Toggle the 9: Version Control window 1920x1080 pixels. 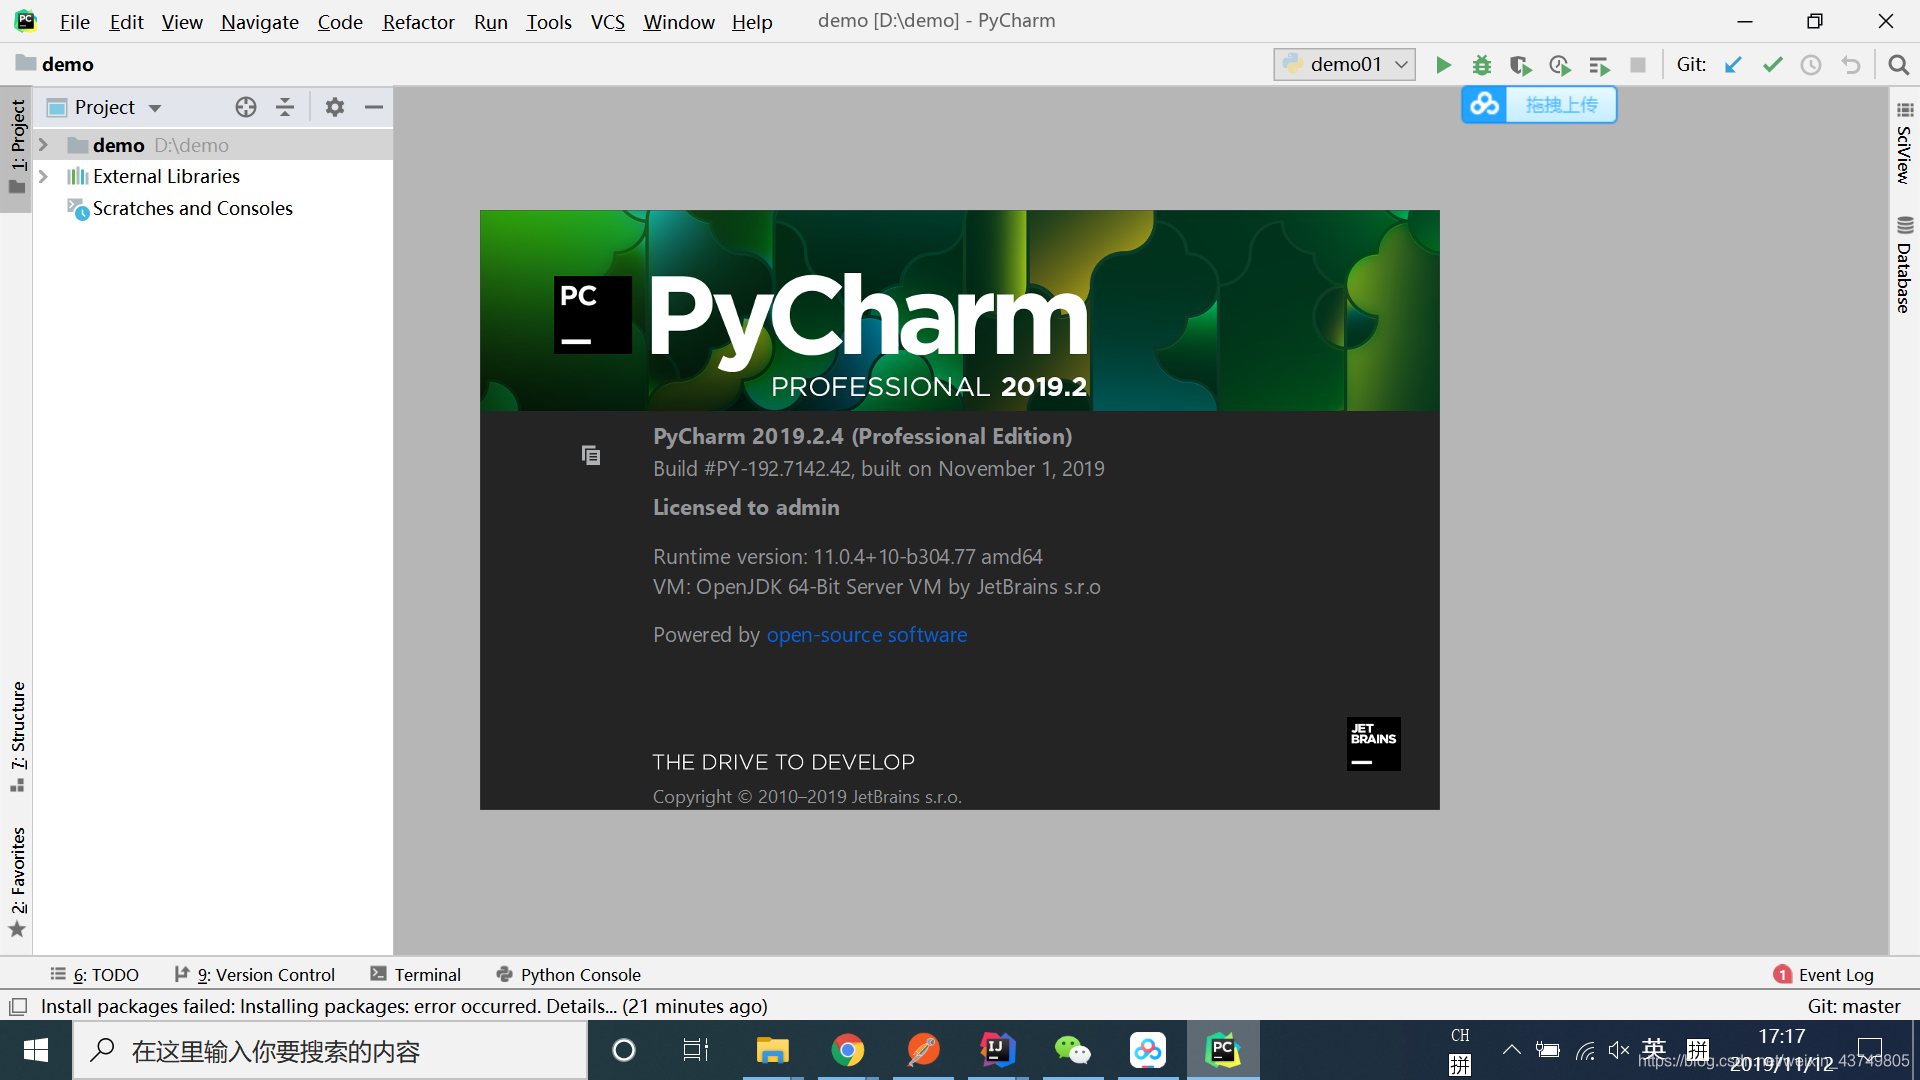tap(255, 975)
